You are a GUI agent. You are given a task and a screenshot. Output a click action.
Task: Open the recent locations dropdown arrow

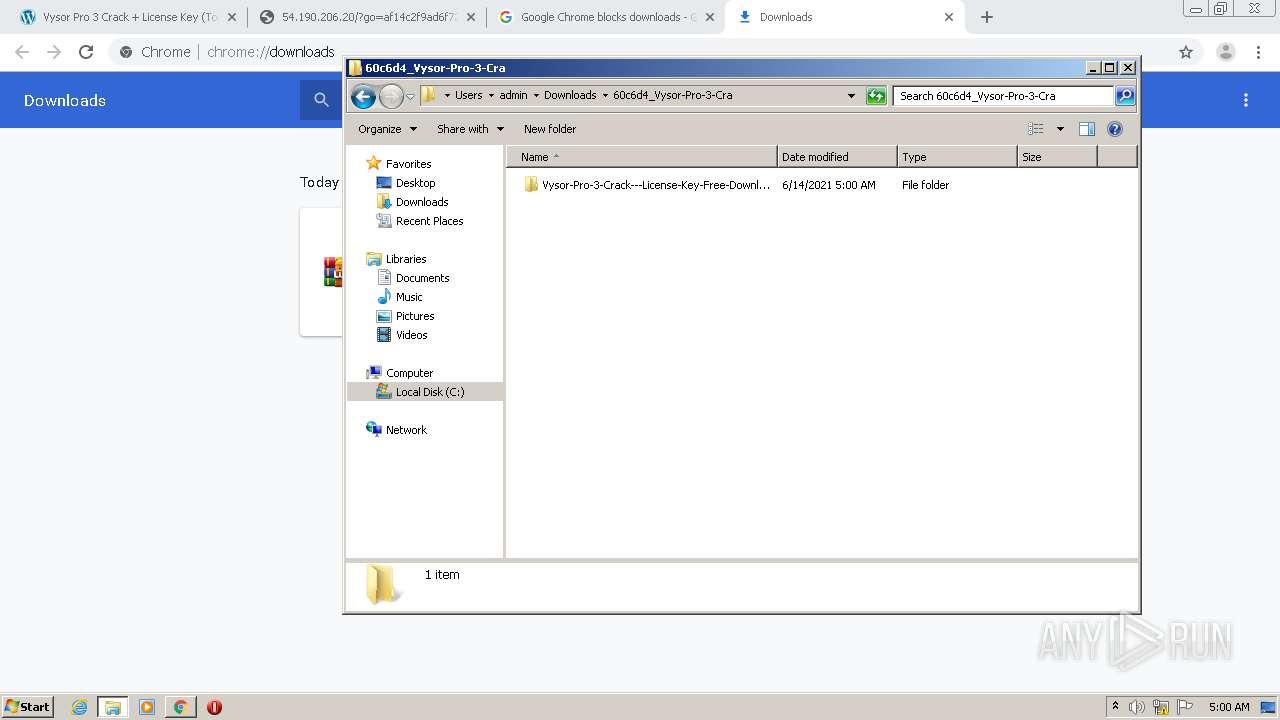coord(410,96)
